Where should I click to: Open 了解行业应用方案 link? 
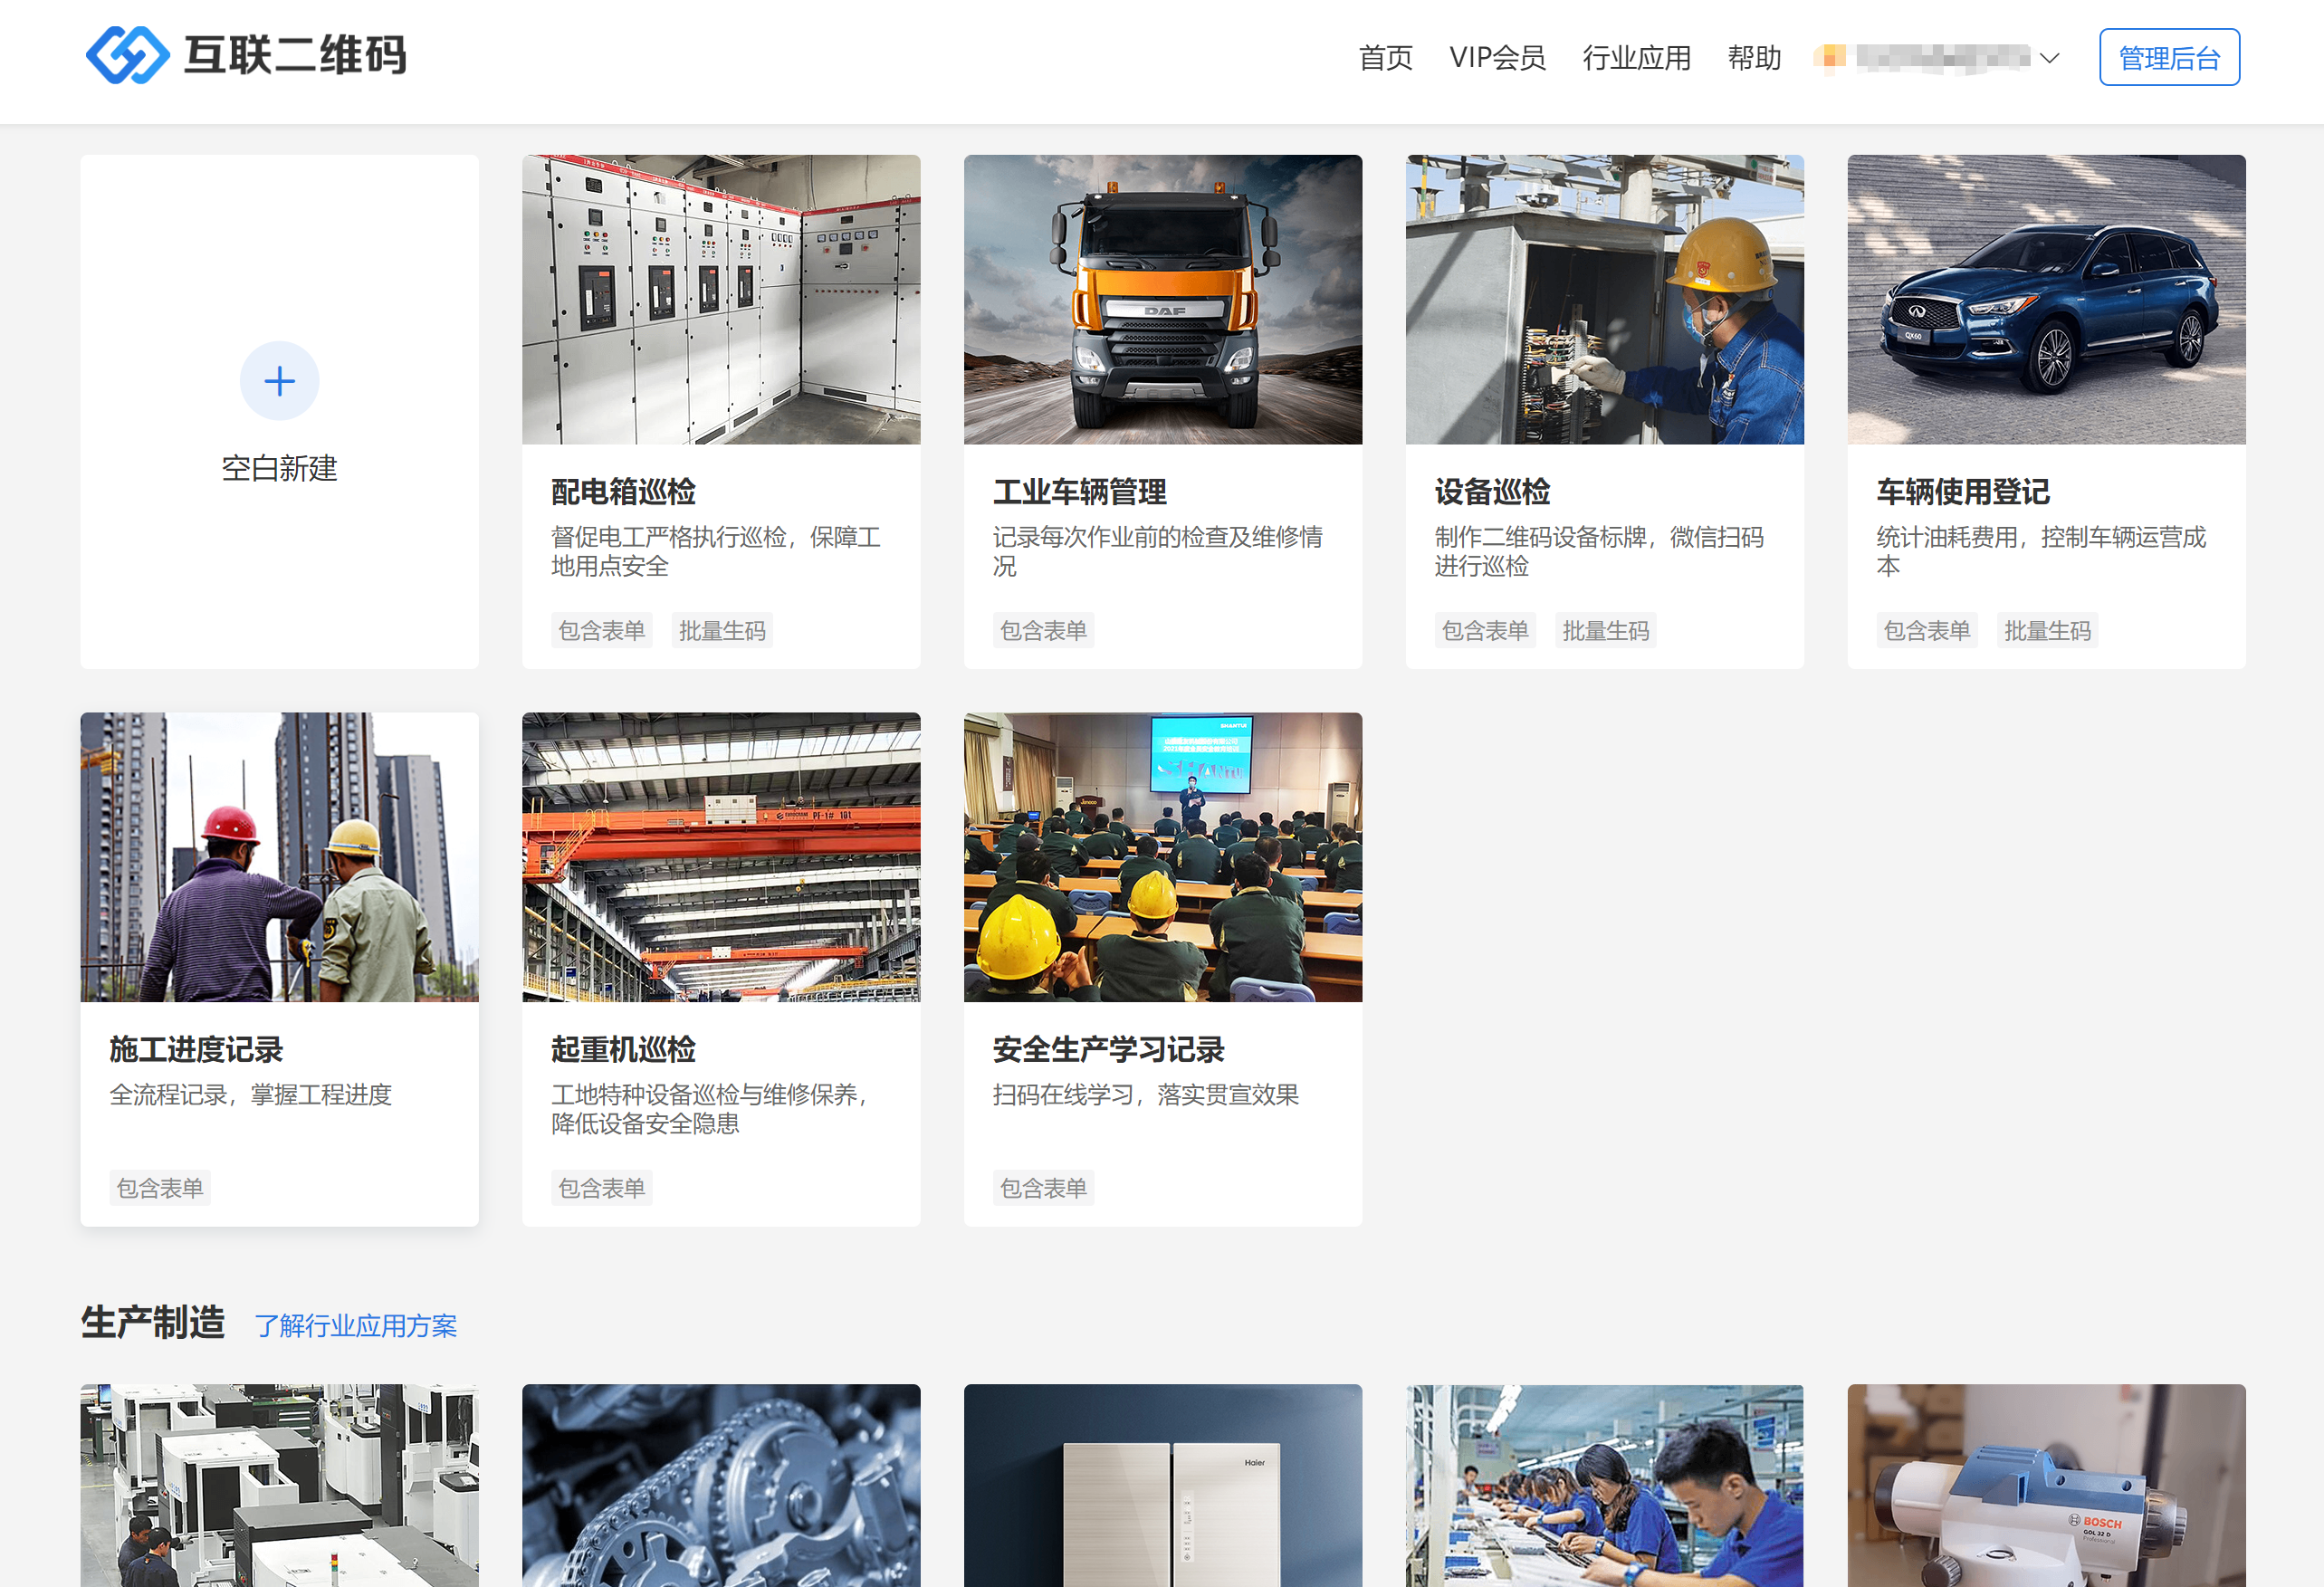pyautogui.click(x=355, y=1325)
